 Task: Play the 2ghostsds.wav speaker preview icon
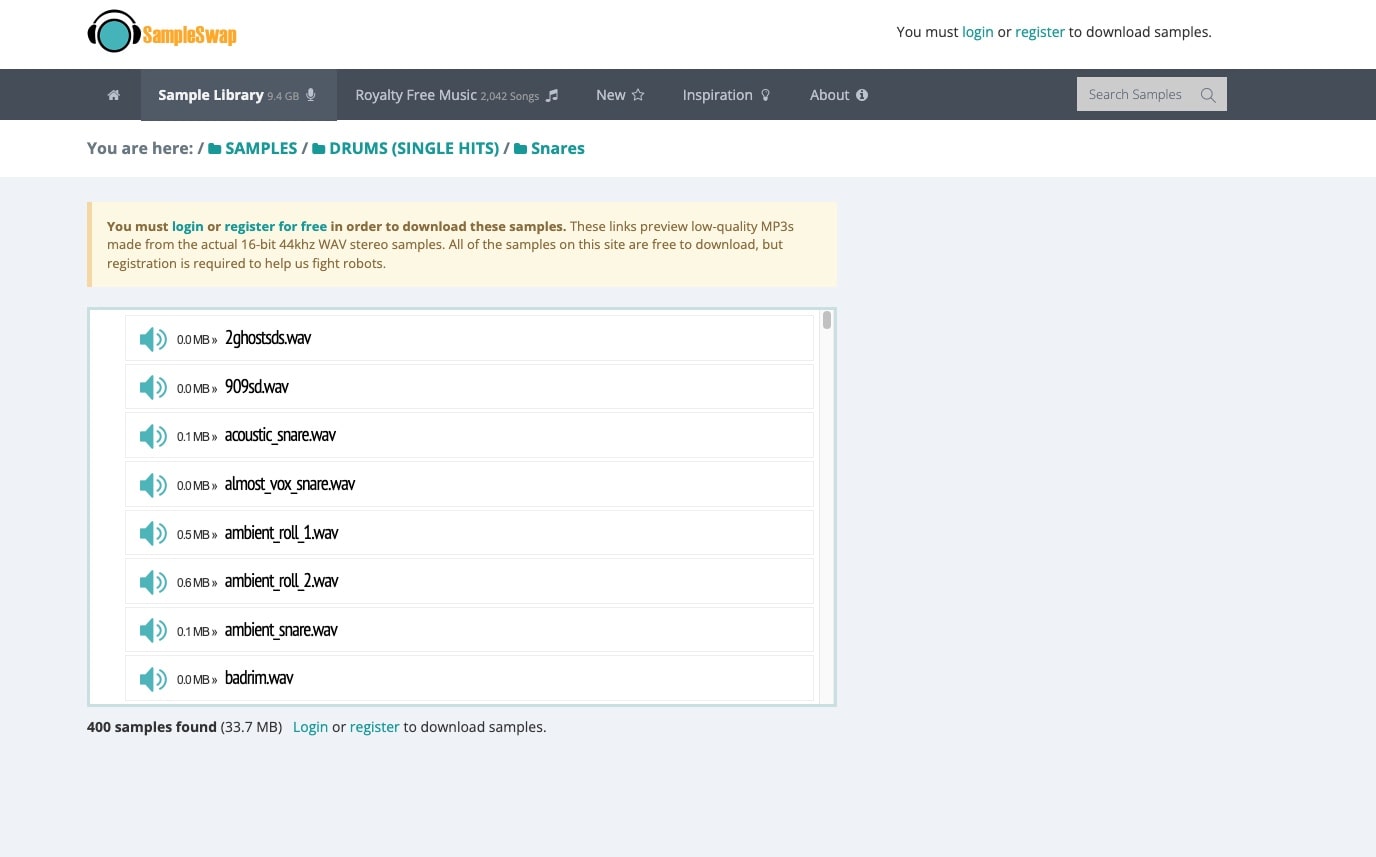152,339
